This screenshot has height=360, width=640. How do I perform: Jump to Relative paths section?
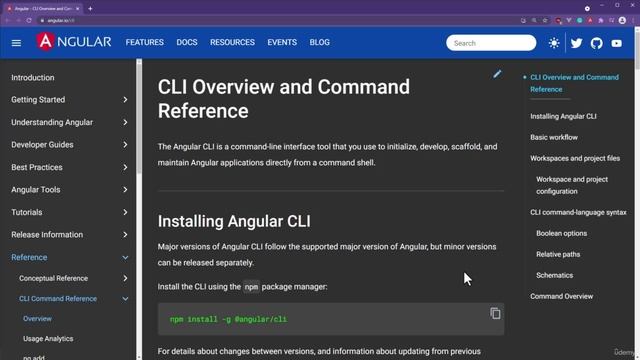point(558,254)
